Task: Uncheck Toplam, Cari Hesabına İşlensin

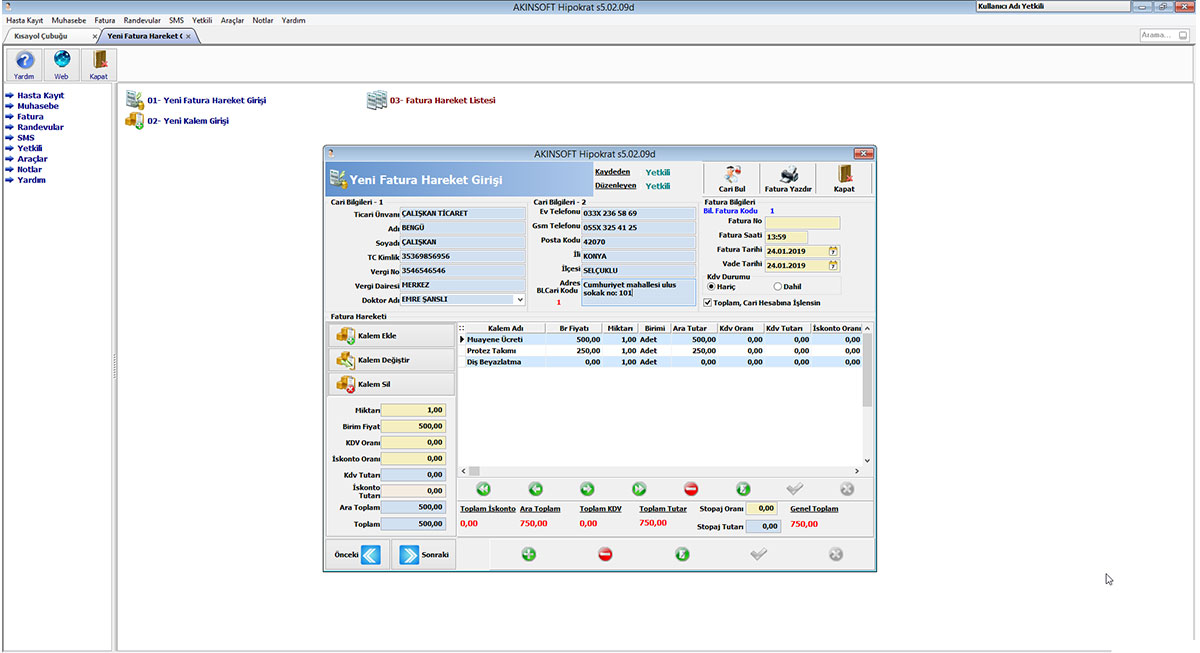Action: point(707,303)
